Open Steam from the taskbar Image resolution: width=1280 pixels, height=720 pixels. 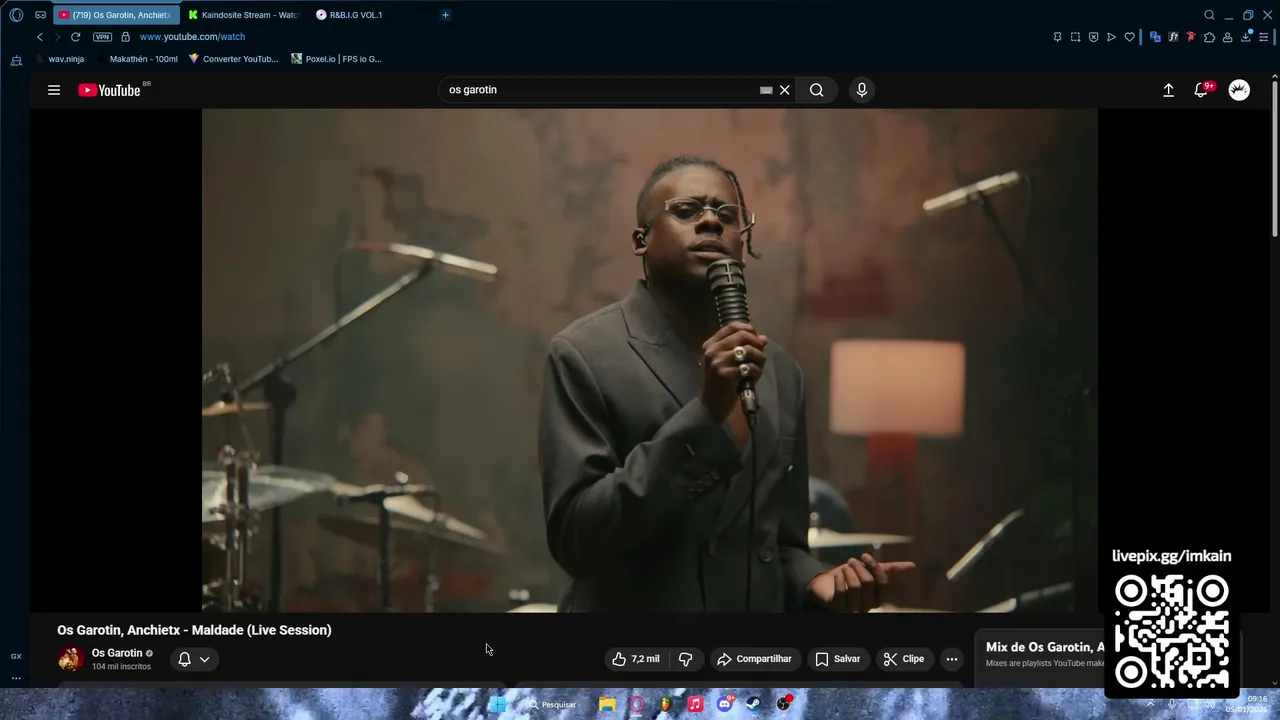(754, 704)
